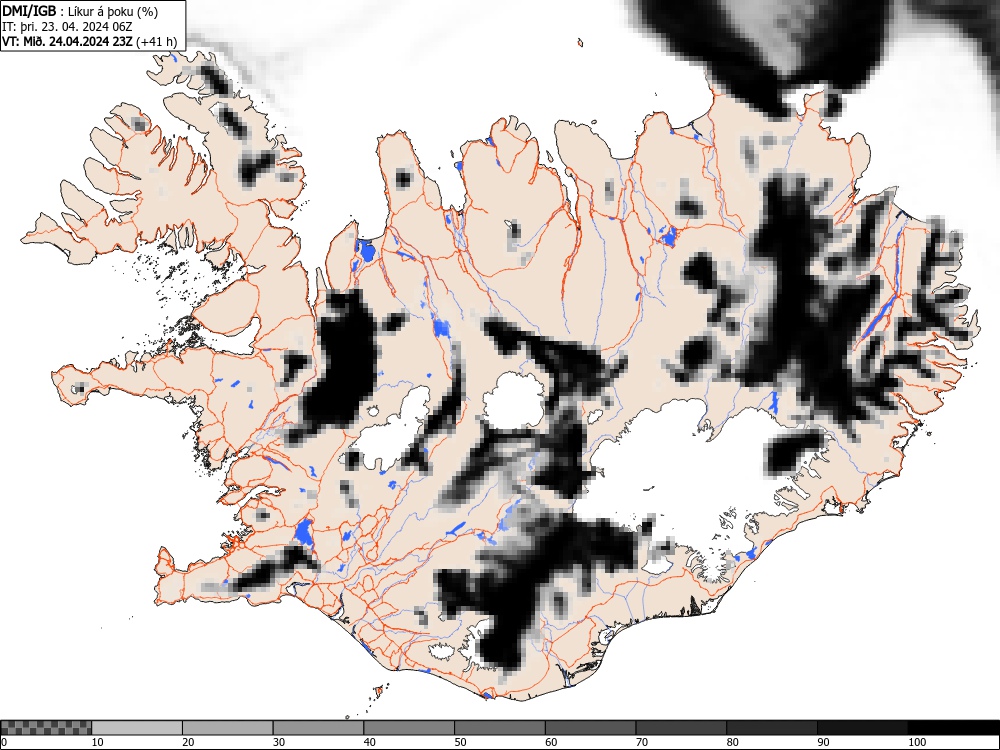Screen dimensions: 1000x750
Task: Click the '90' legend scale label
Action: (x=823, y=742)
